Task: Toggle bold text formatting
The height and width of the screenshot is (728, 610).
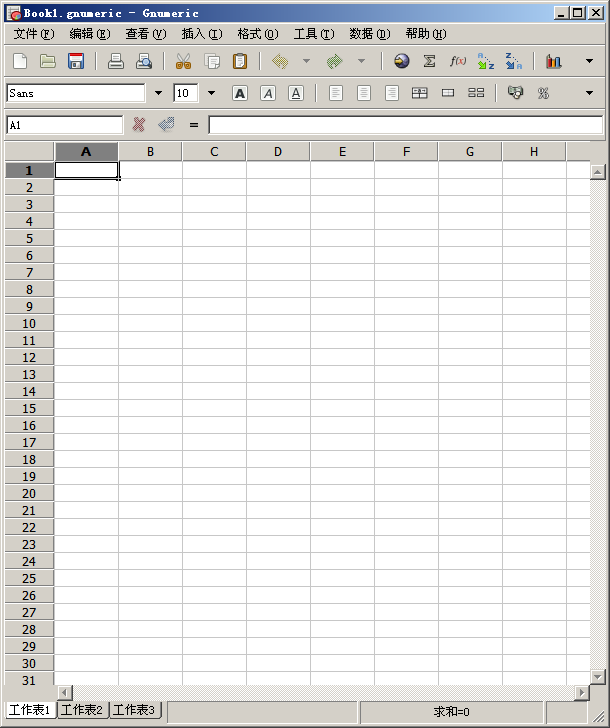Action: tap(240, 93)
